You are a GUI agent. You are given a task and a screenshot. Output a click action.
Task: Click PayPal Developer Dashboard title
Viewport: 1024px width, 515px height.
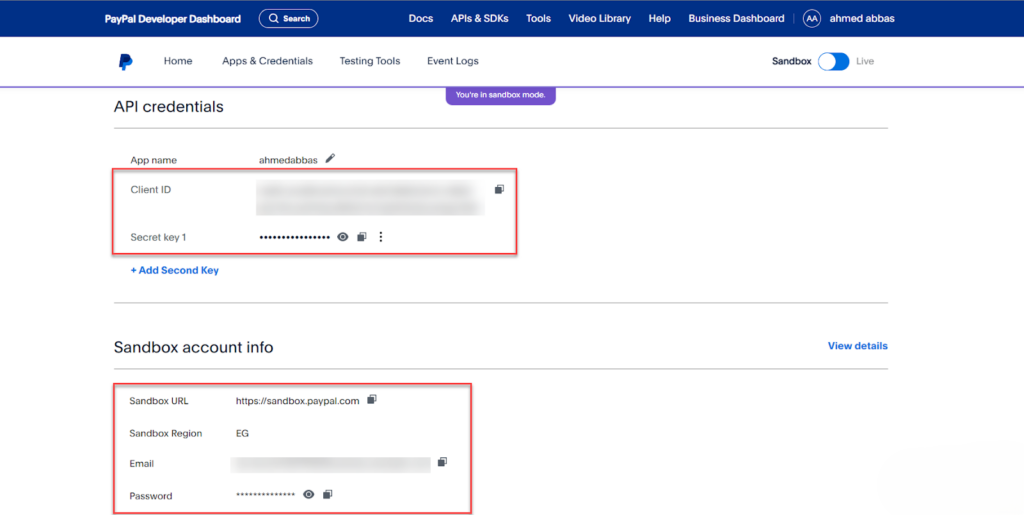[x=172, y=19]
